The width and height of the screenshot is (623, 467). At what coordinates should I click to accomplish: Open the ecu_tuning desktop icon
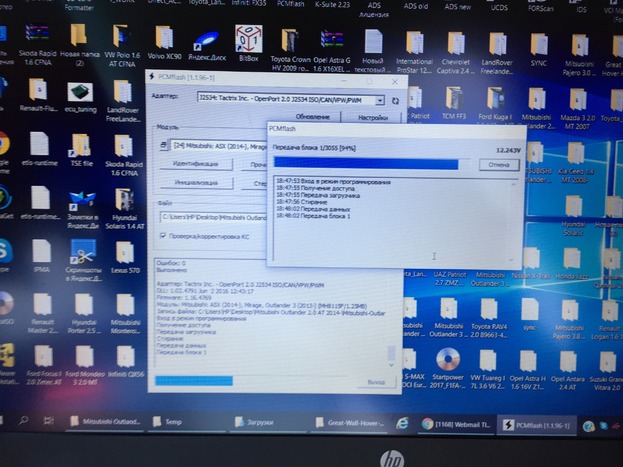(x=80, y=96)
